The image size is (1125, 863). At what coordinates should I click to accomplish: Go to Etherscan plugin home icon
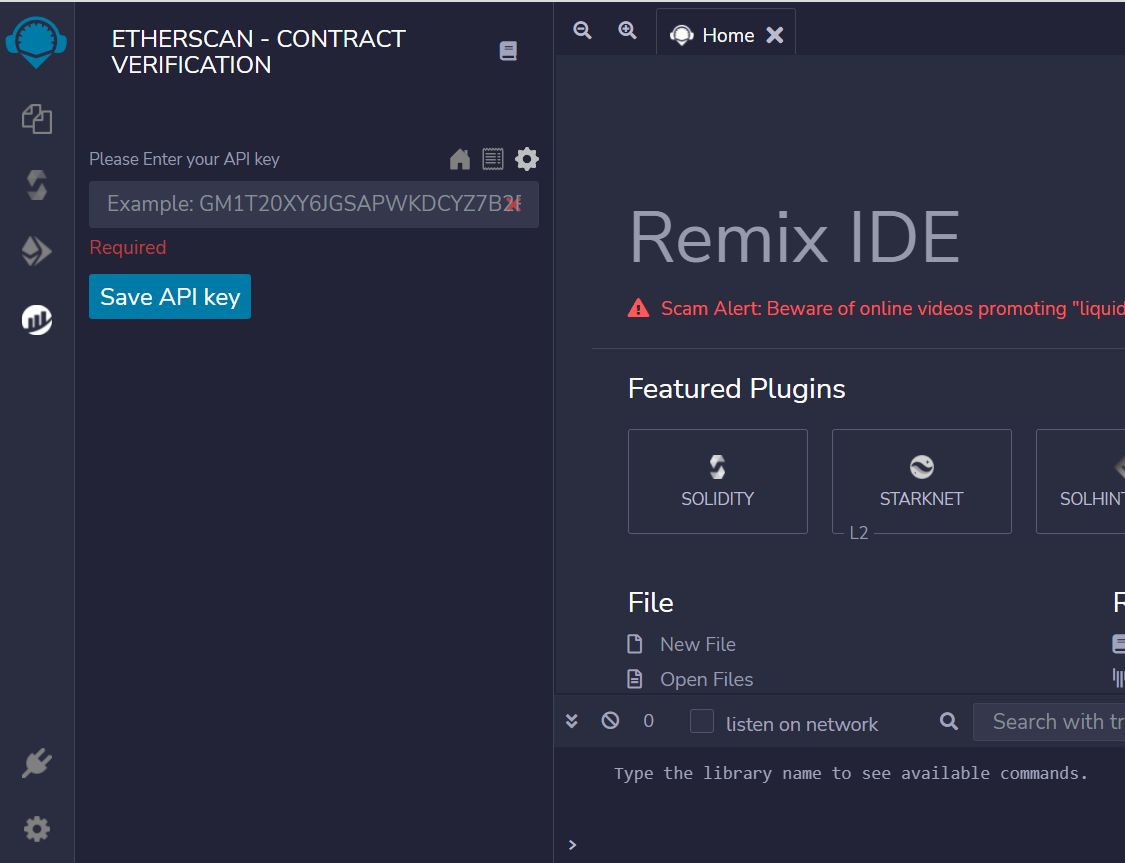pos(460,159)
